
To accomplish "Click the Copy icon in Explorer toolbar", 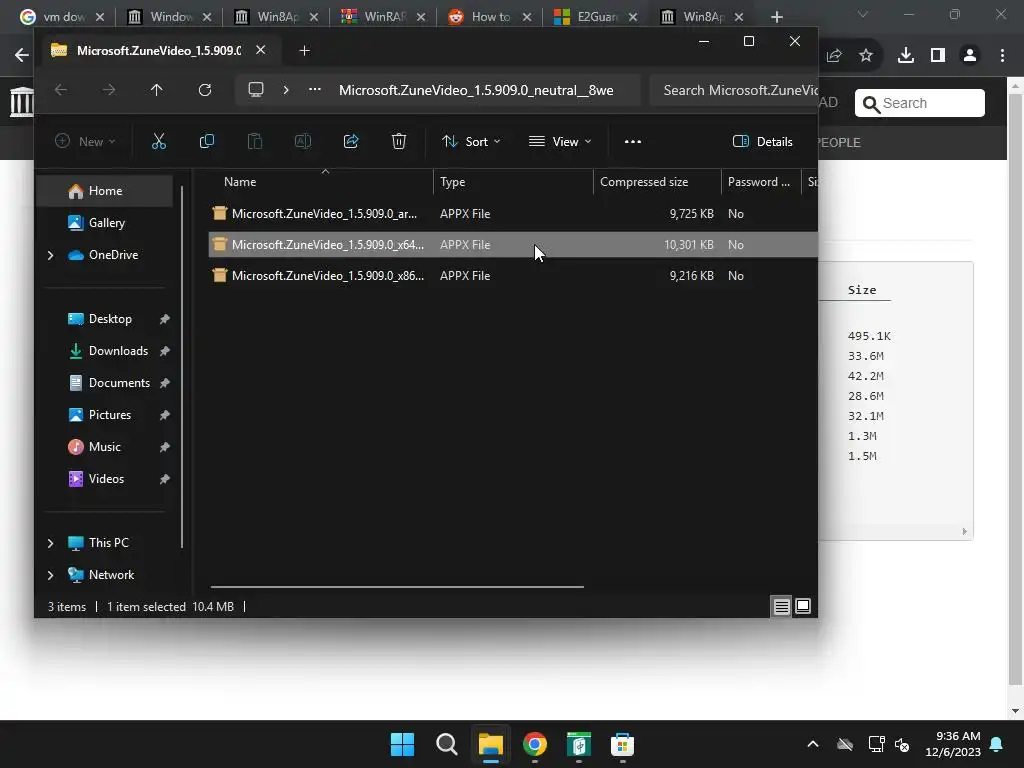I will click(206, 142).
